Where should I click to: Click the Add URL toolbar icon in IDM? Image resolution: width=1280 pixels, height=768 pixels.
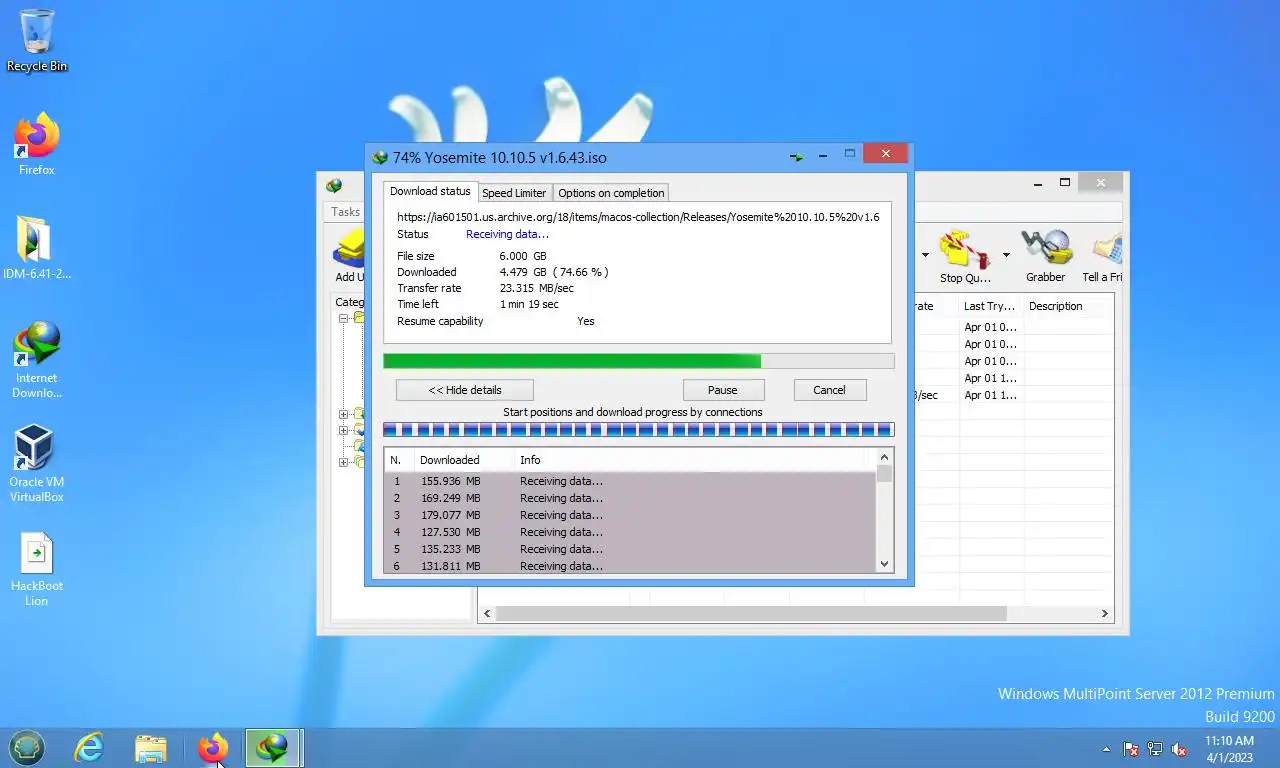pos(350,256)
